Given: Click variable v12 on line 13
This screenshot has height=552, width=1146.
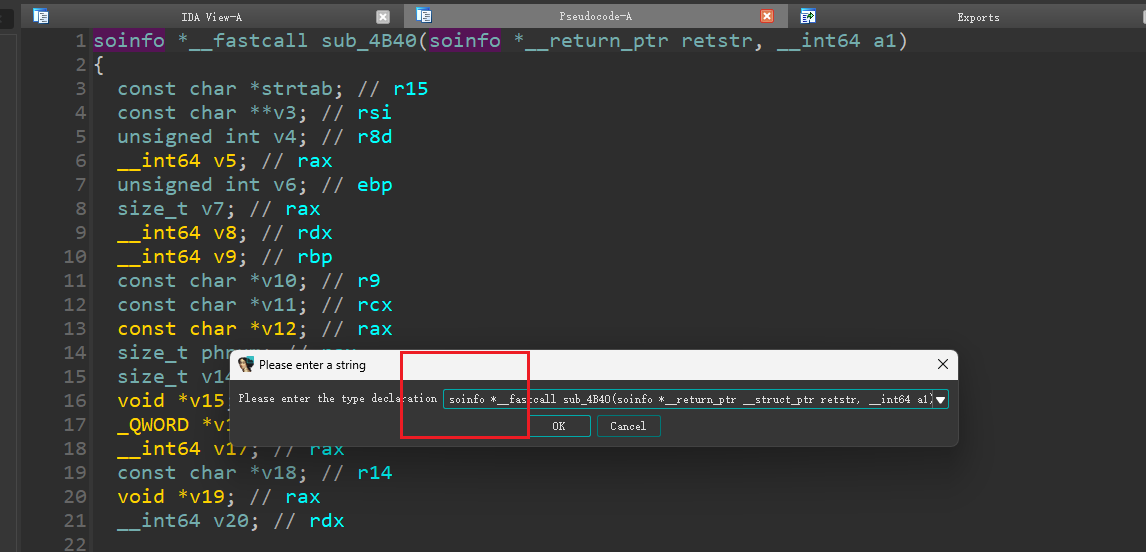Looking at the screenshot, I should point(279,328).
